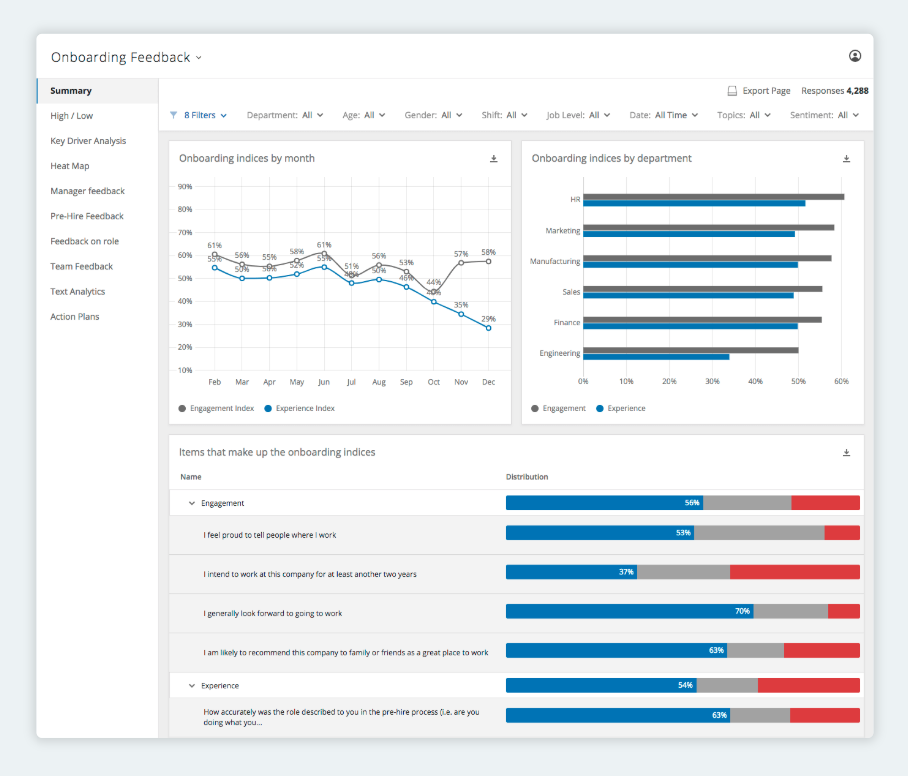Open the user account icon
The image size is (908, 776).
(855, 56)
